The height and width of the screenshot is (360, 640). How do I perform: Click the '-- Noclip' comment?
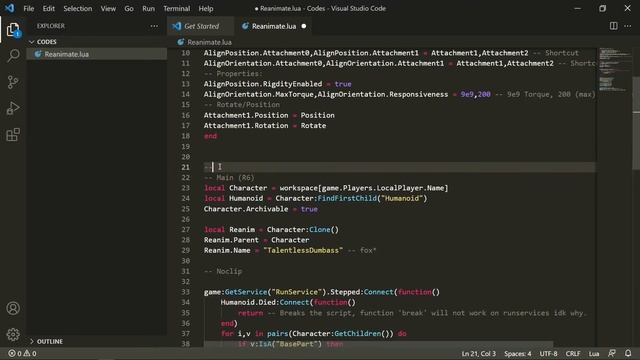coord(223,271)
